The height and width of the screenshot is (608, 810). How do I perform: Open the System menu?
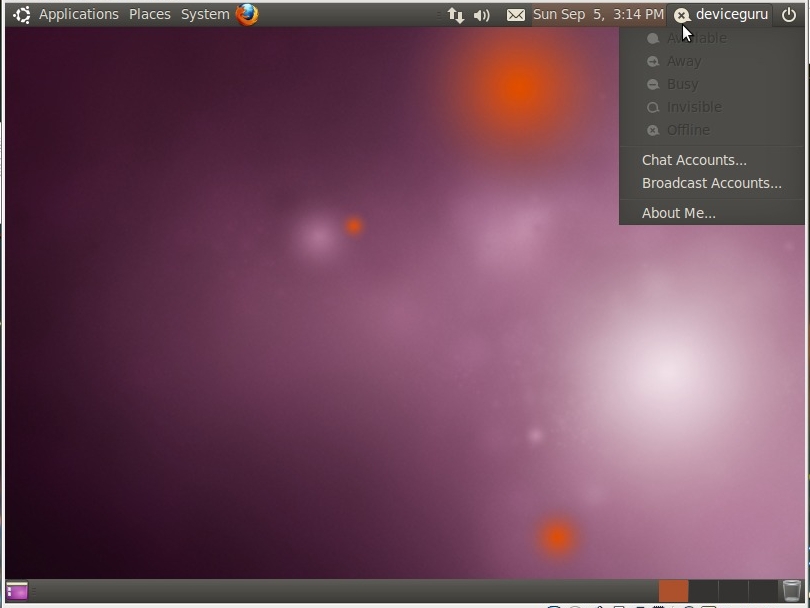pyautogui.click(x=205, y=14)
